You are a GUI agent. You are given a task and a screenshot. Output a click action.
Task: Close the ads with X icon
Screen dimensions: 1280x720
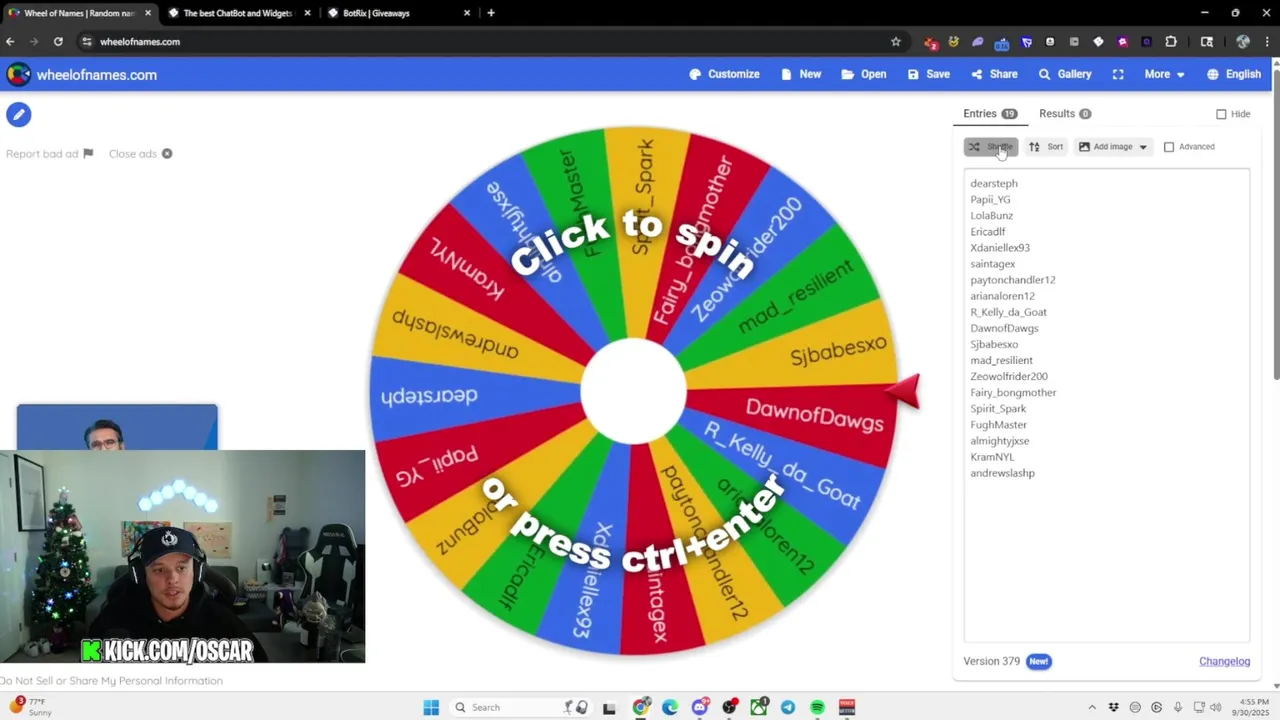[167, 154]
